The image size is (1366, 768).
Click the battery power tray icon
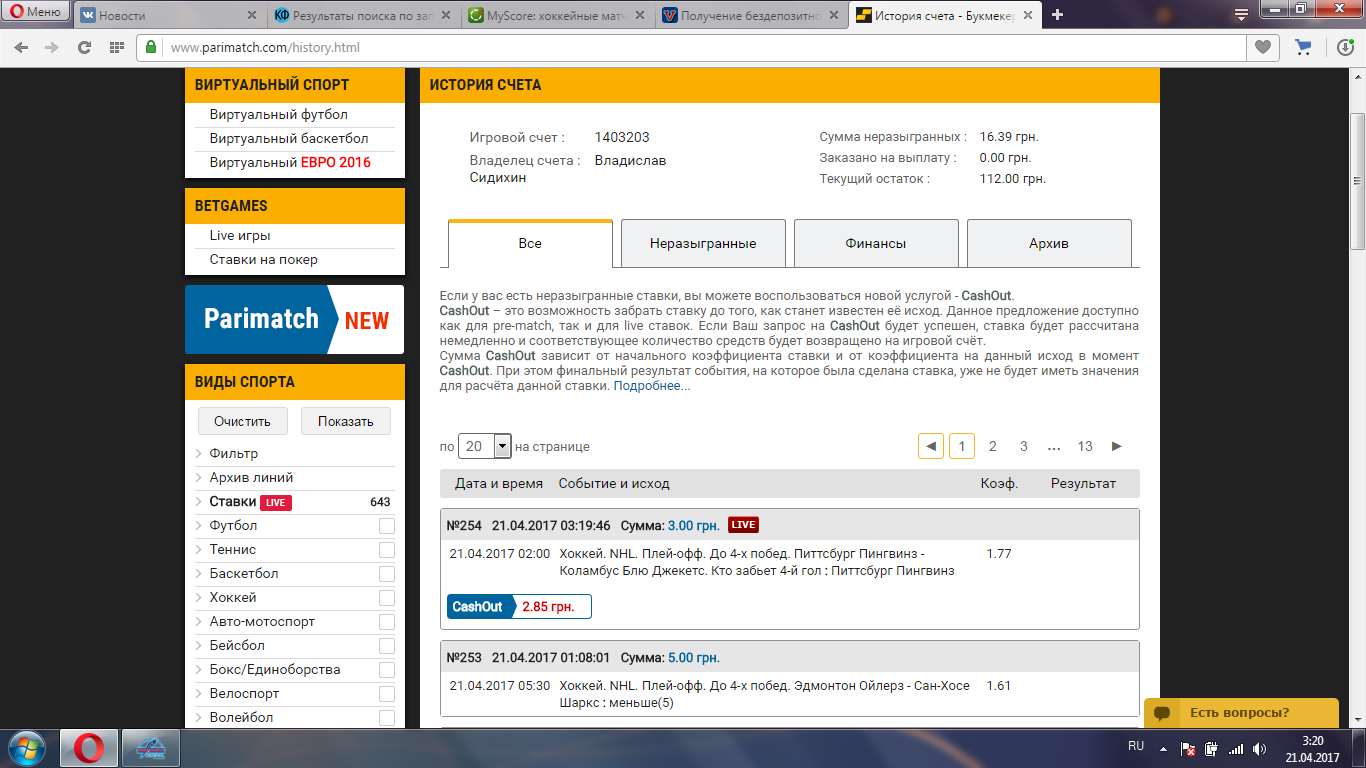1211,748
